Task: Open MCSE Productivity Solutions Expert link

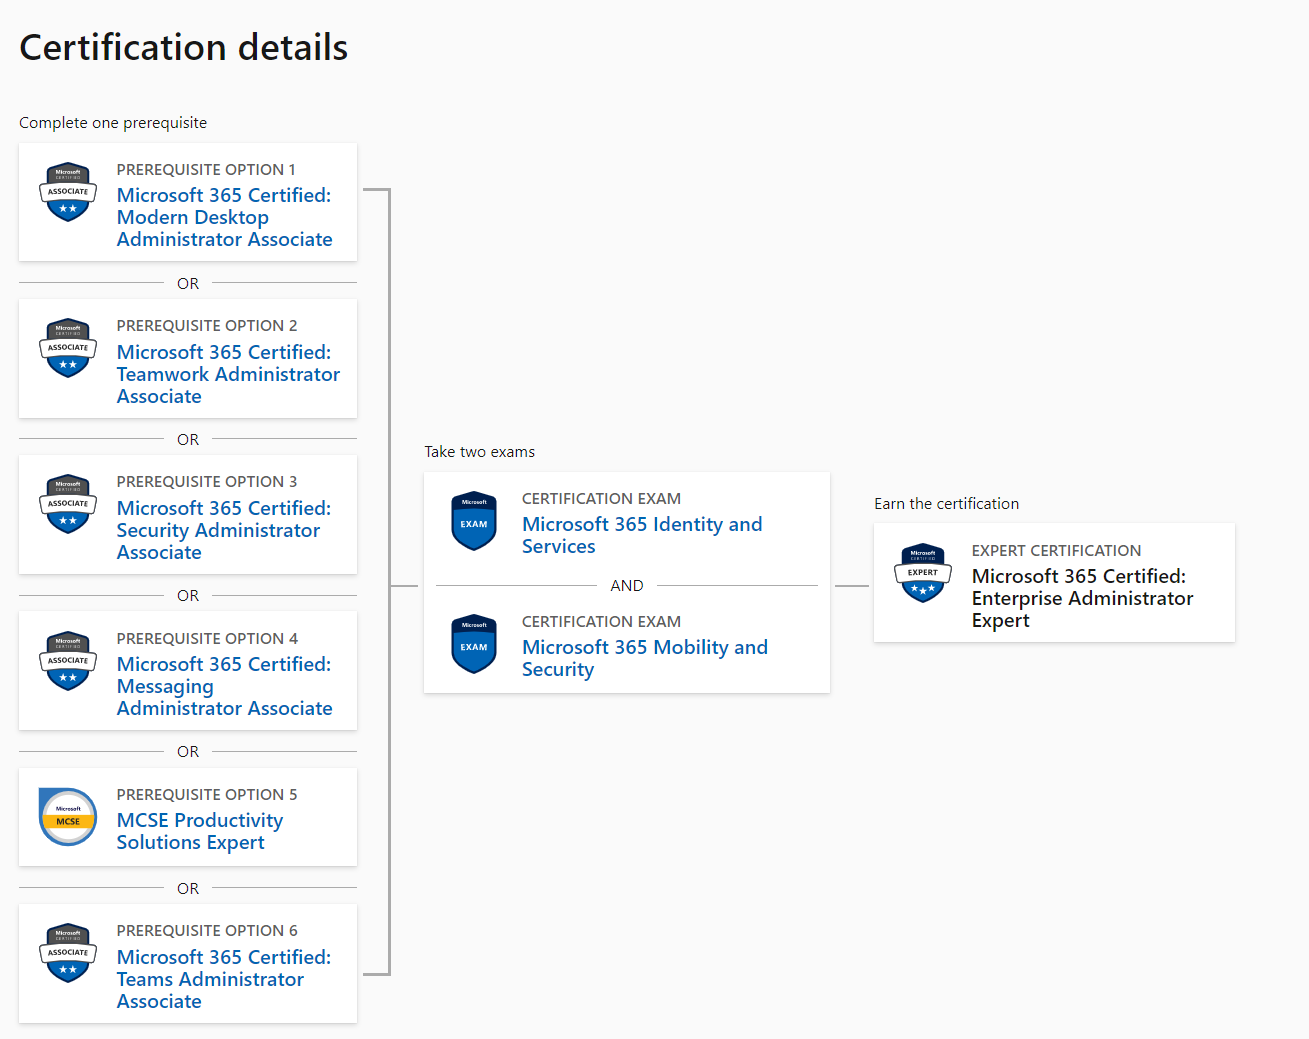Action: pyautogui.click(x=200, y=831)
